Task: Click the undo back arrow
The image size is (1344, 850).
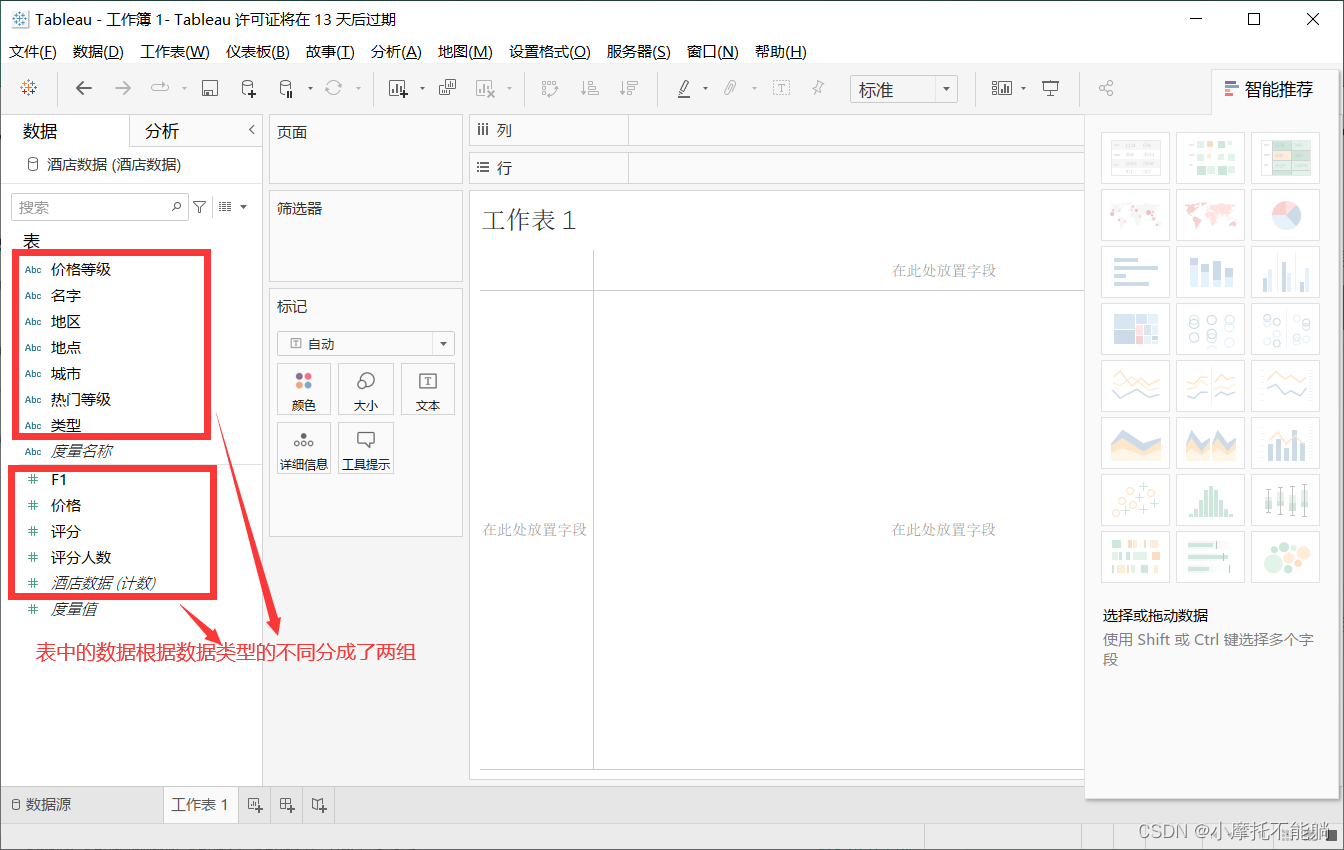Action: click(x=84, y=88)
